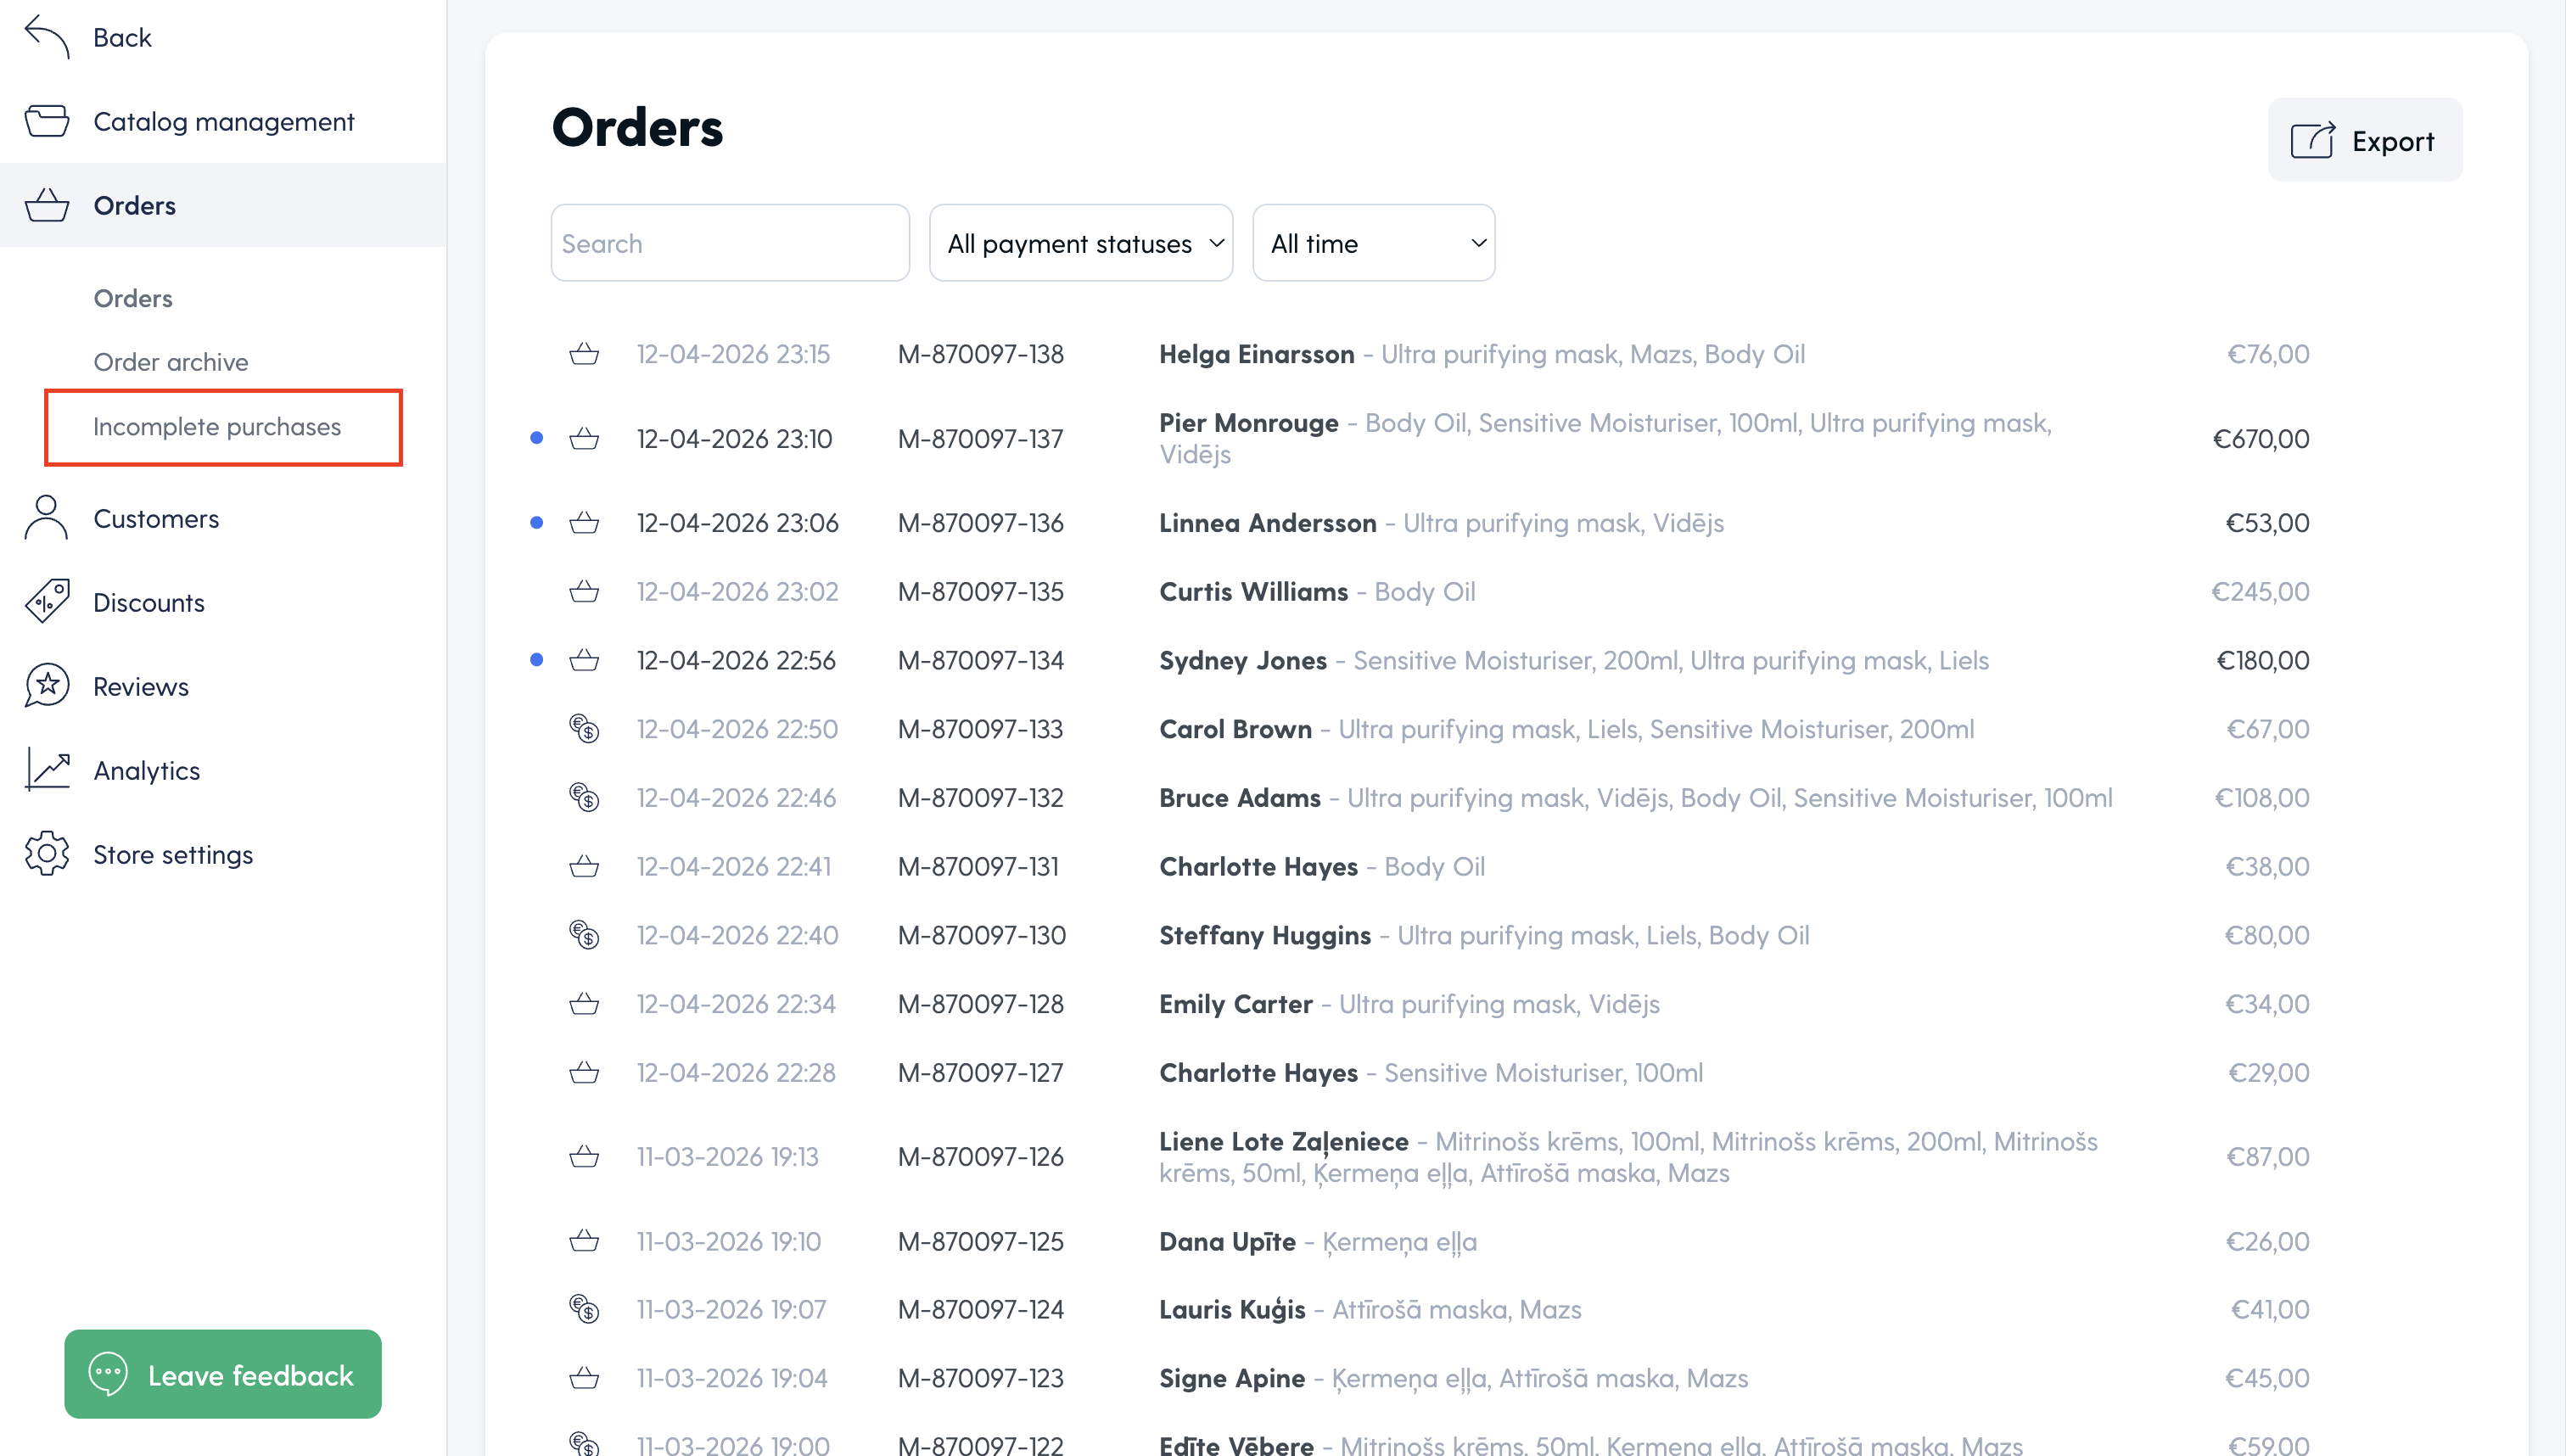The image size is (2566, 1456).
Task: Open the Reviews section
Action: tap(223, 686)
